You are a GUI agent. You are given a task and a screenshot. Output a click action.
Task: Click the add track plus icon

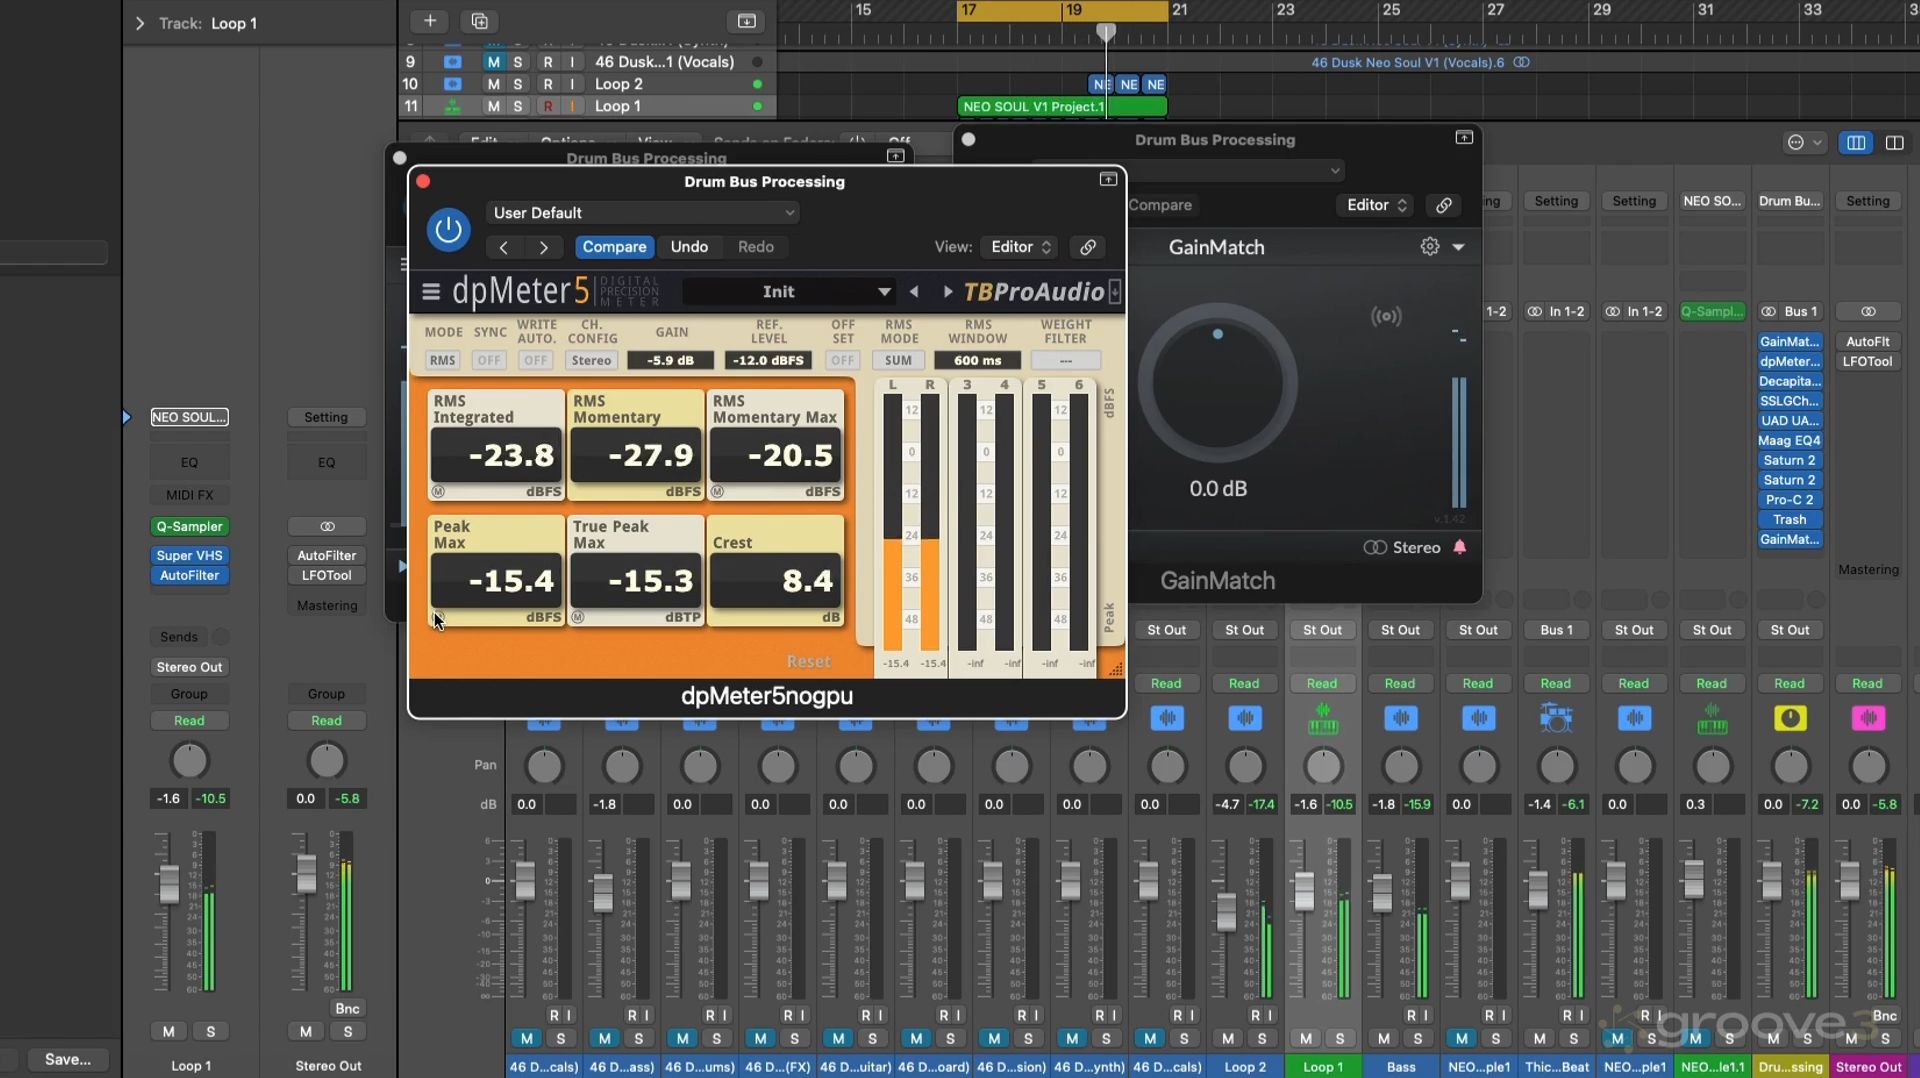[x=430, y=21]
